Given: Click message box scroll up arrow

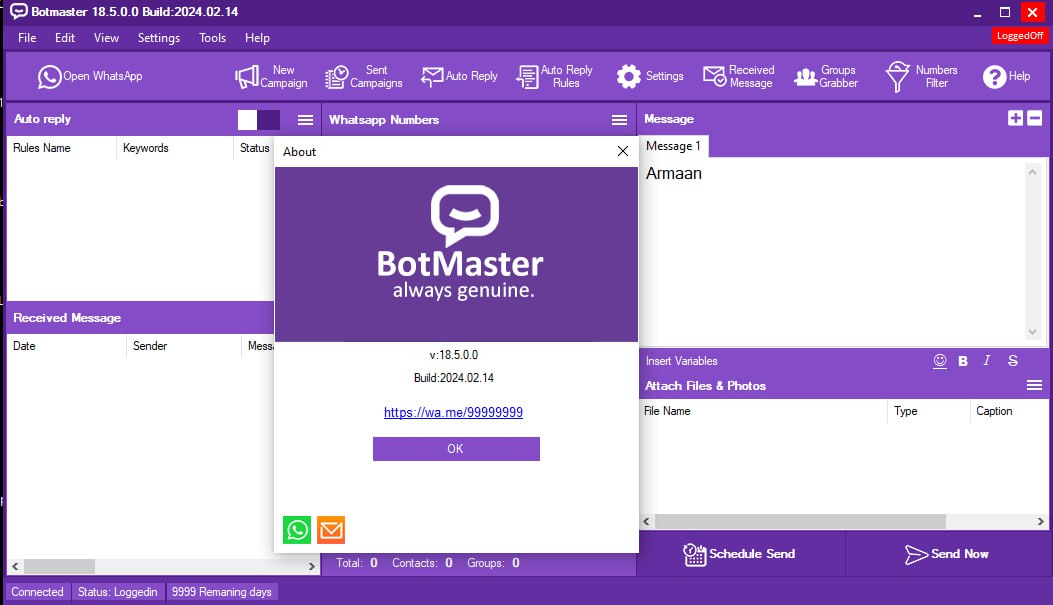Looking at the screenshot, I should (x=1032, y=172).
